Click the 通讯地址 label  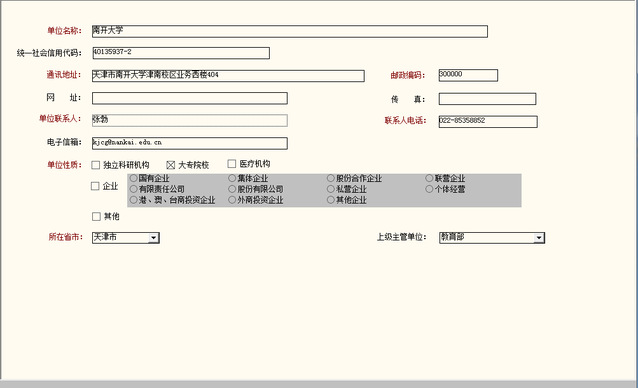(x=63, y=74)
